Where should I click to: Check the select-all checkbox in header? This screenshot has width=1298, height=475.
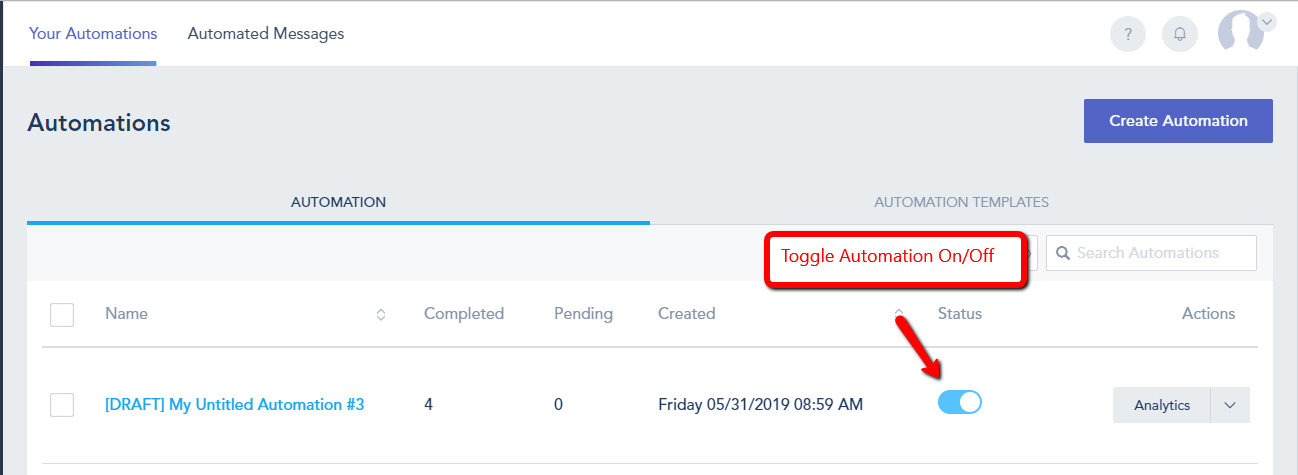(x=62, y=315)
